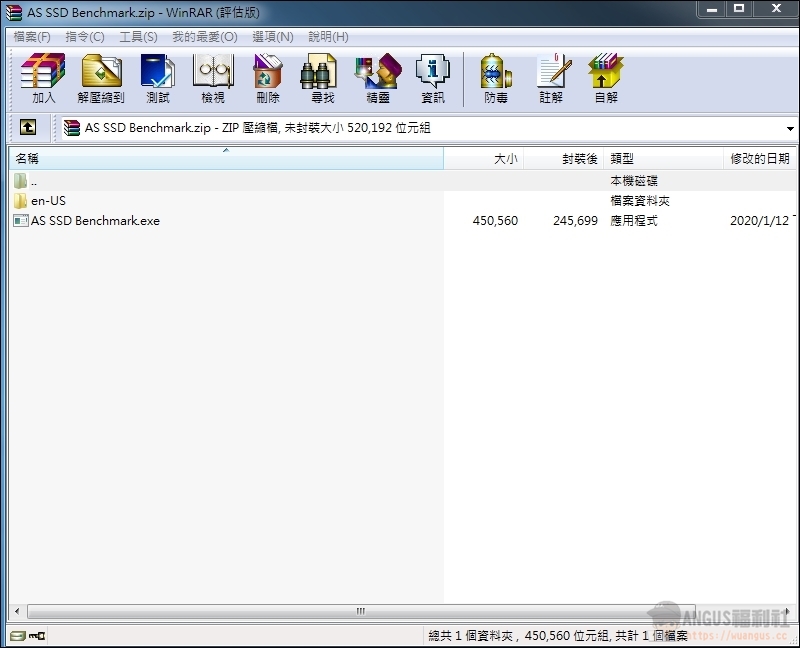
Task: Select AS SSD Benchmark.exe file
Action: pos(94,221)
